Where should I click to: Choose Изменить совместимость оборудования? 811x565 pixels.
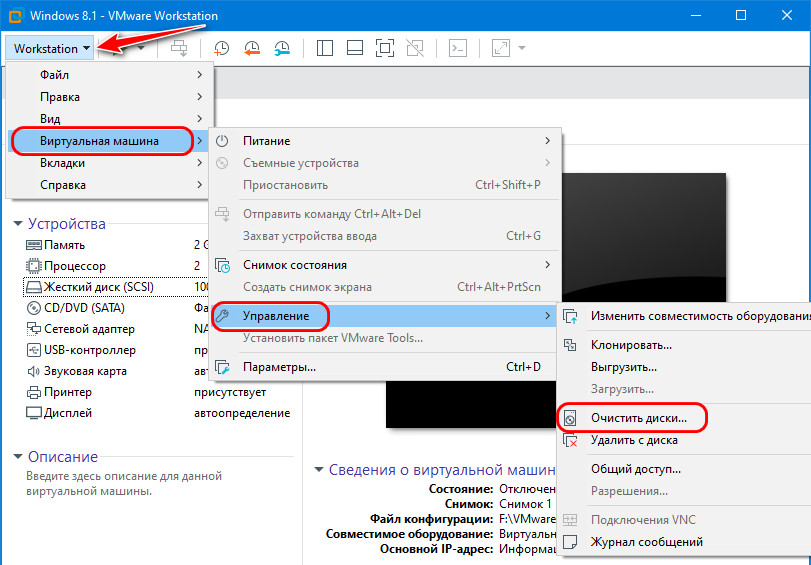pyautogui.click(x=685, y=316)
